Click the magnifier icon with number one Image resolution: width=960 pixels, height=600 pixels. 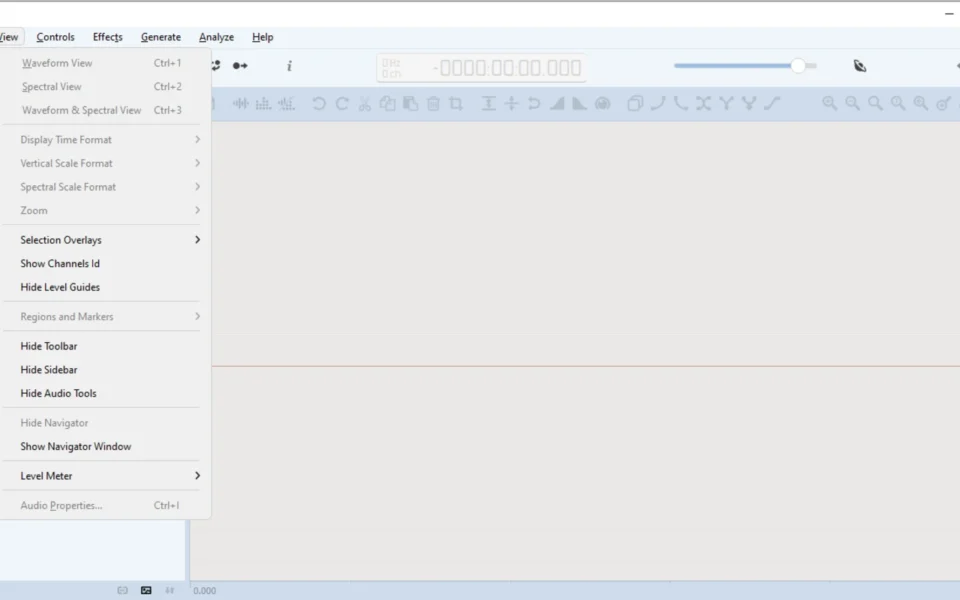pyautogui.click(x=898, y=103)
